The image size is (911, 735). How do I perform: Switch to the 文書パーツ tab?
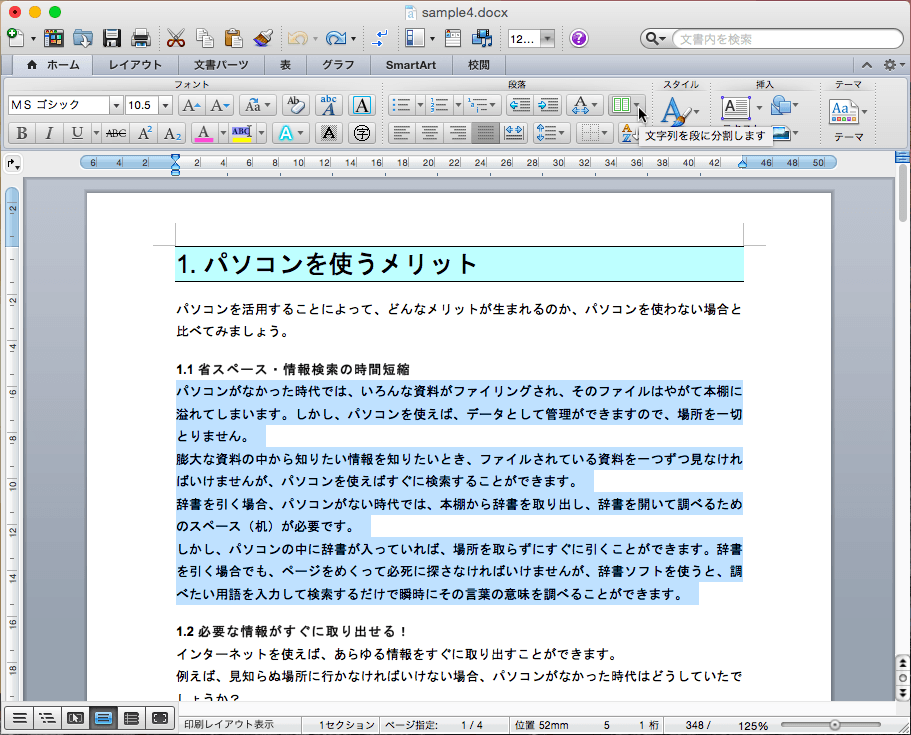[x=221, y=65]
